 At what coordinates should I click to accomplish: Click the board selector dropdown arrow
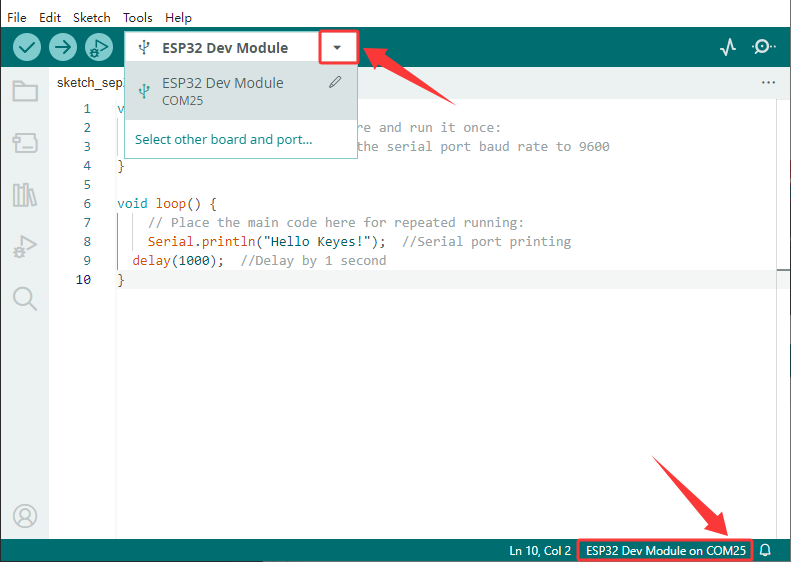(337, 47)
